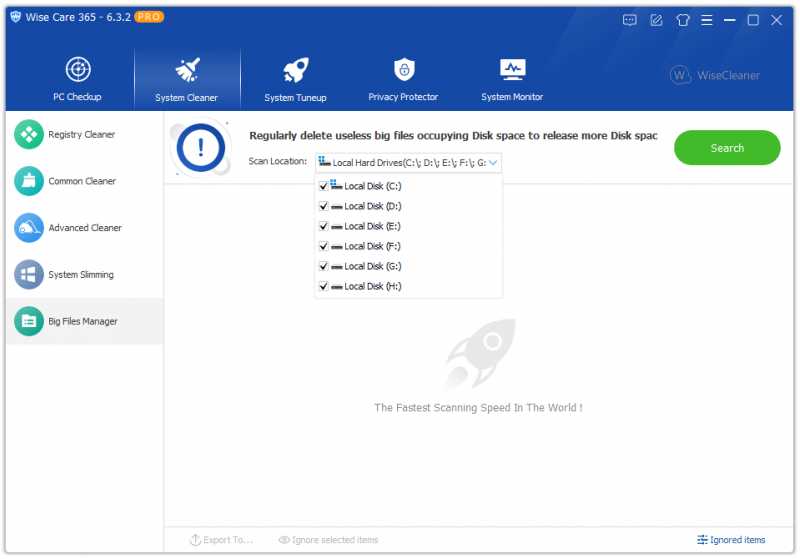Click the Advanced Cleaner icon

(29, 228)
